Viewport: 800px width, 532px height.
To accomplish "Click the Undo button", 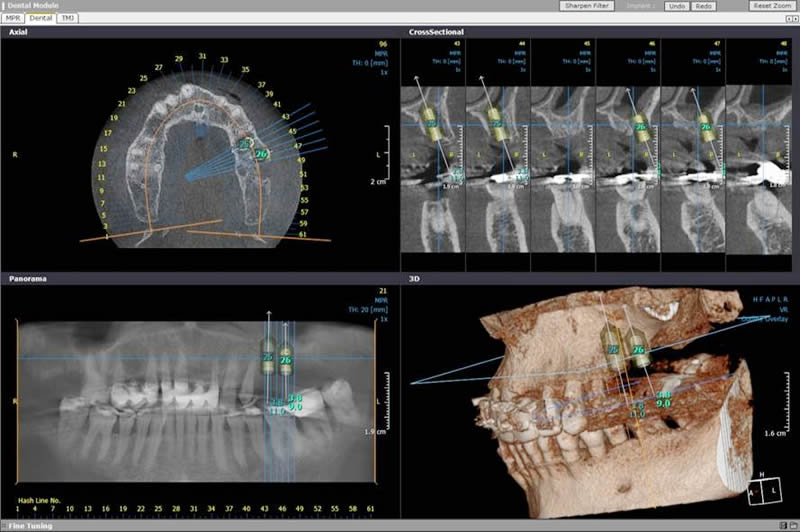I will [677, 6].
